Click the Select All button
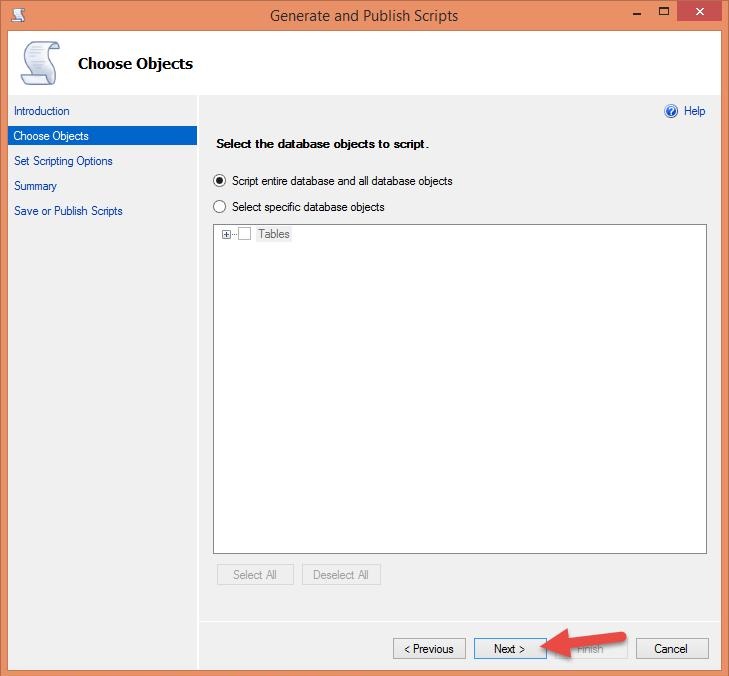Screen dimensions: 729x676 [255, 575]
